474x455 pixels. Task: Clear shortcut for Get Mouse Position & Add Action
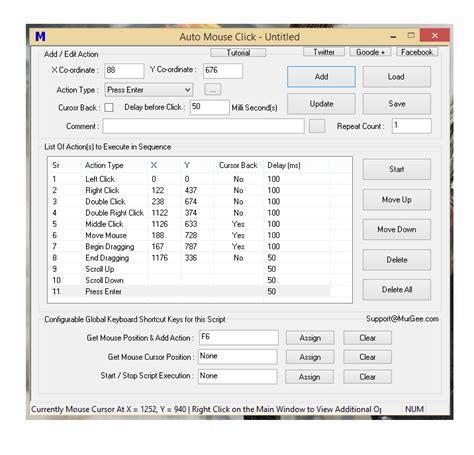click(x=367, y=338)
